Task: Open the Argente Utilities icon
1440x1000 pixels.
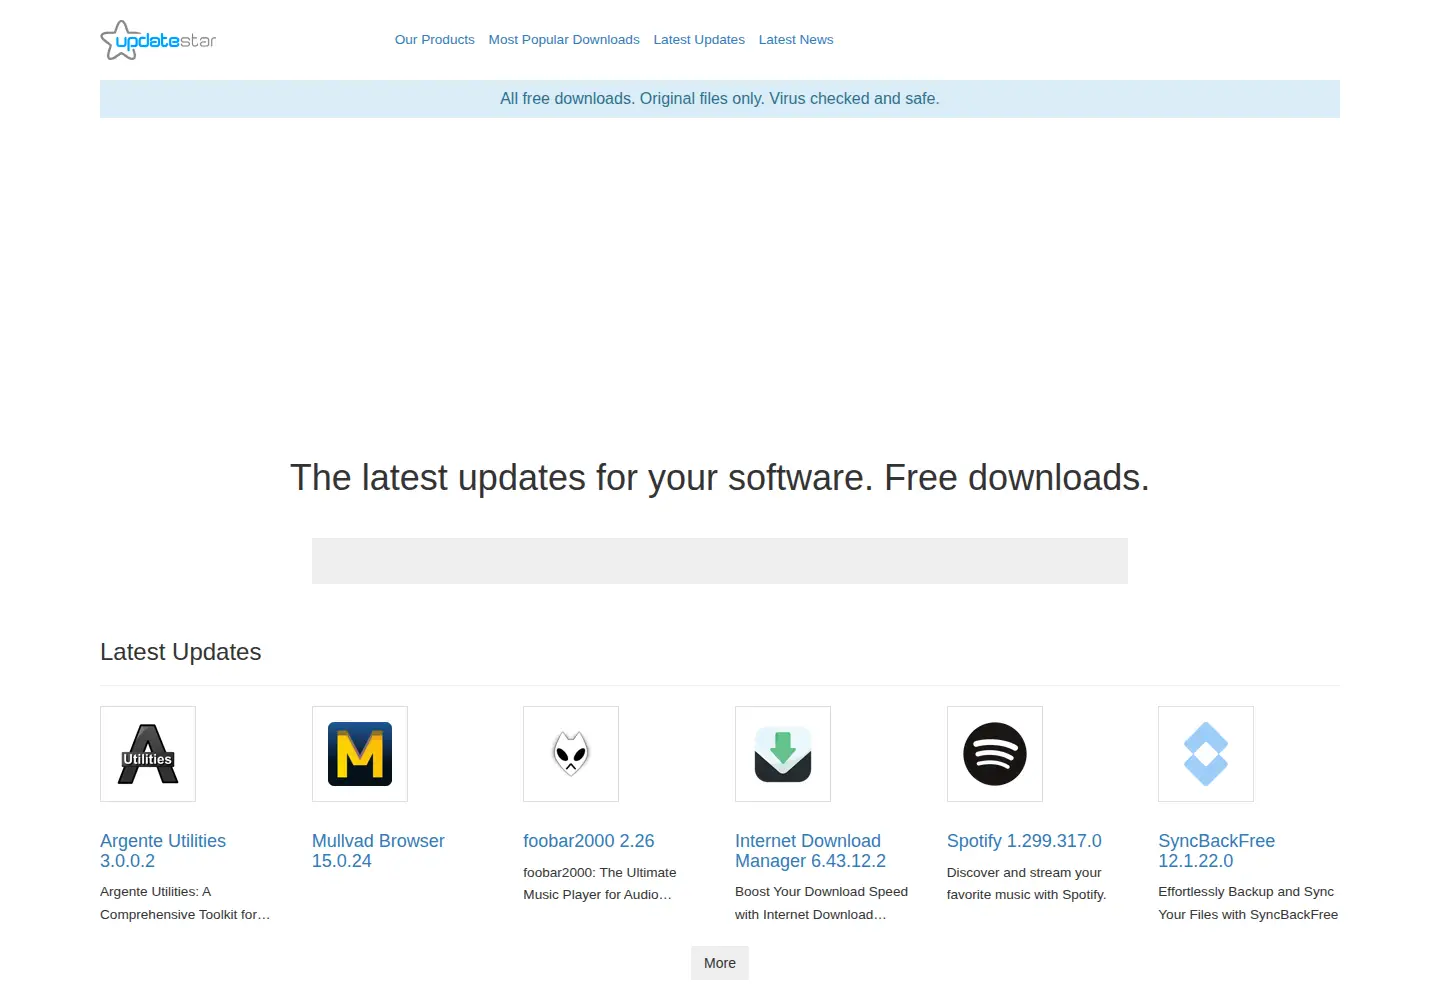Action: click(148, 754)
